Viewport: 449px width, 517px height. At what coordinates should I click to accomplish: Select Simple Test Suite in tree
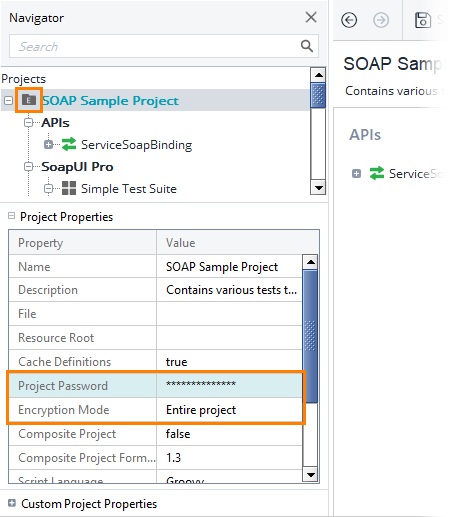pyautogui.click(x=129, y=189)
